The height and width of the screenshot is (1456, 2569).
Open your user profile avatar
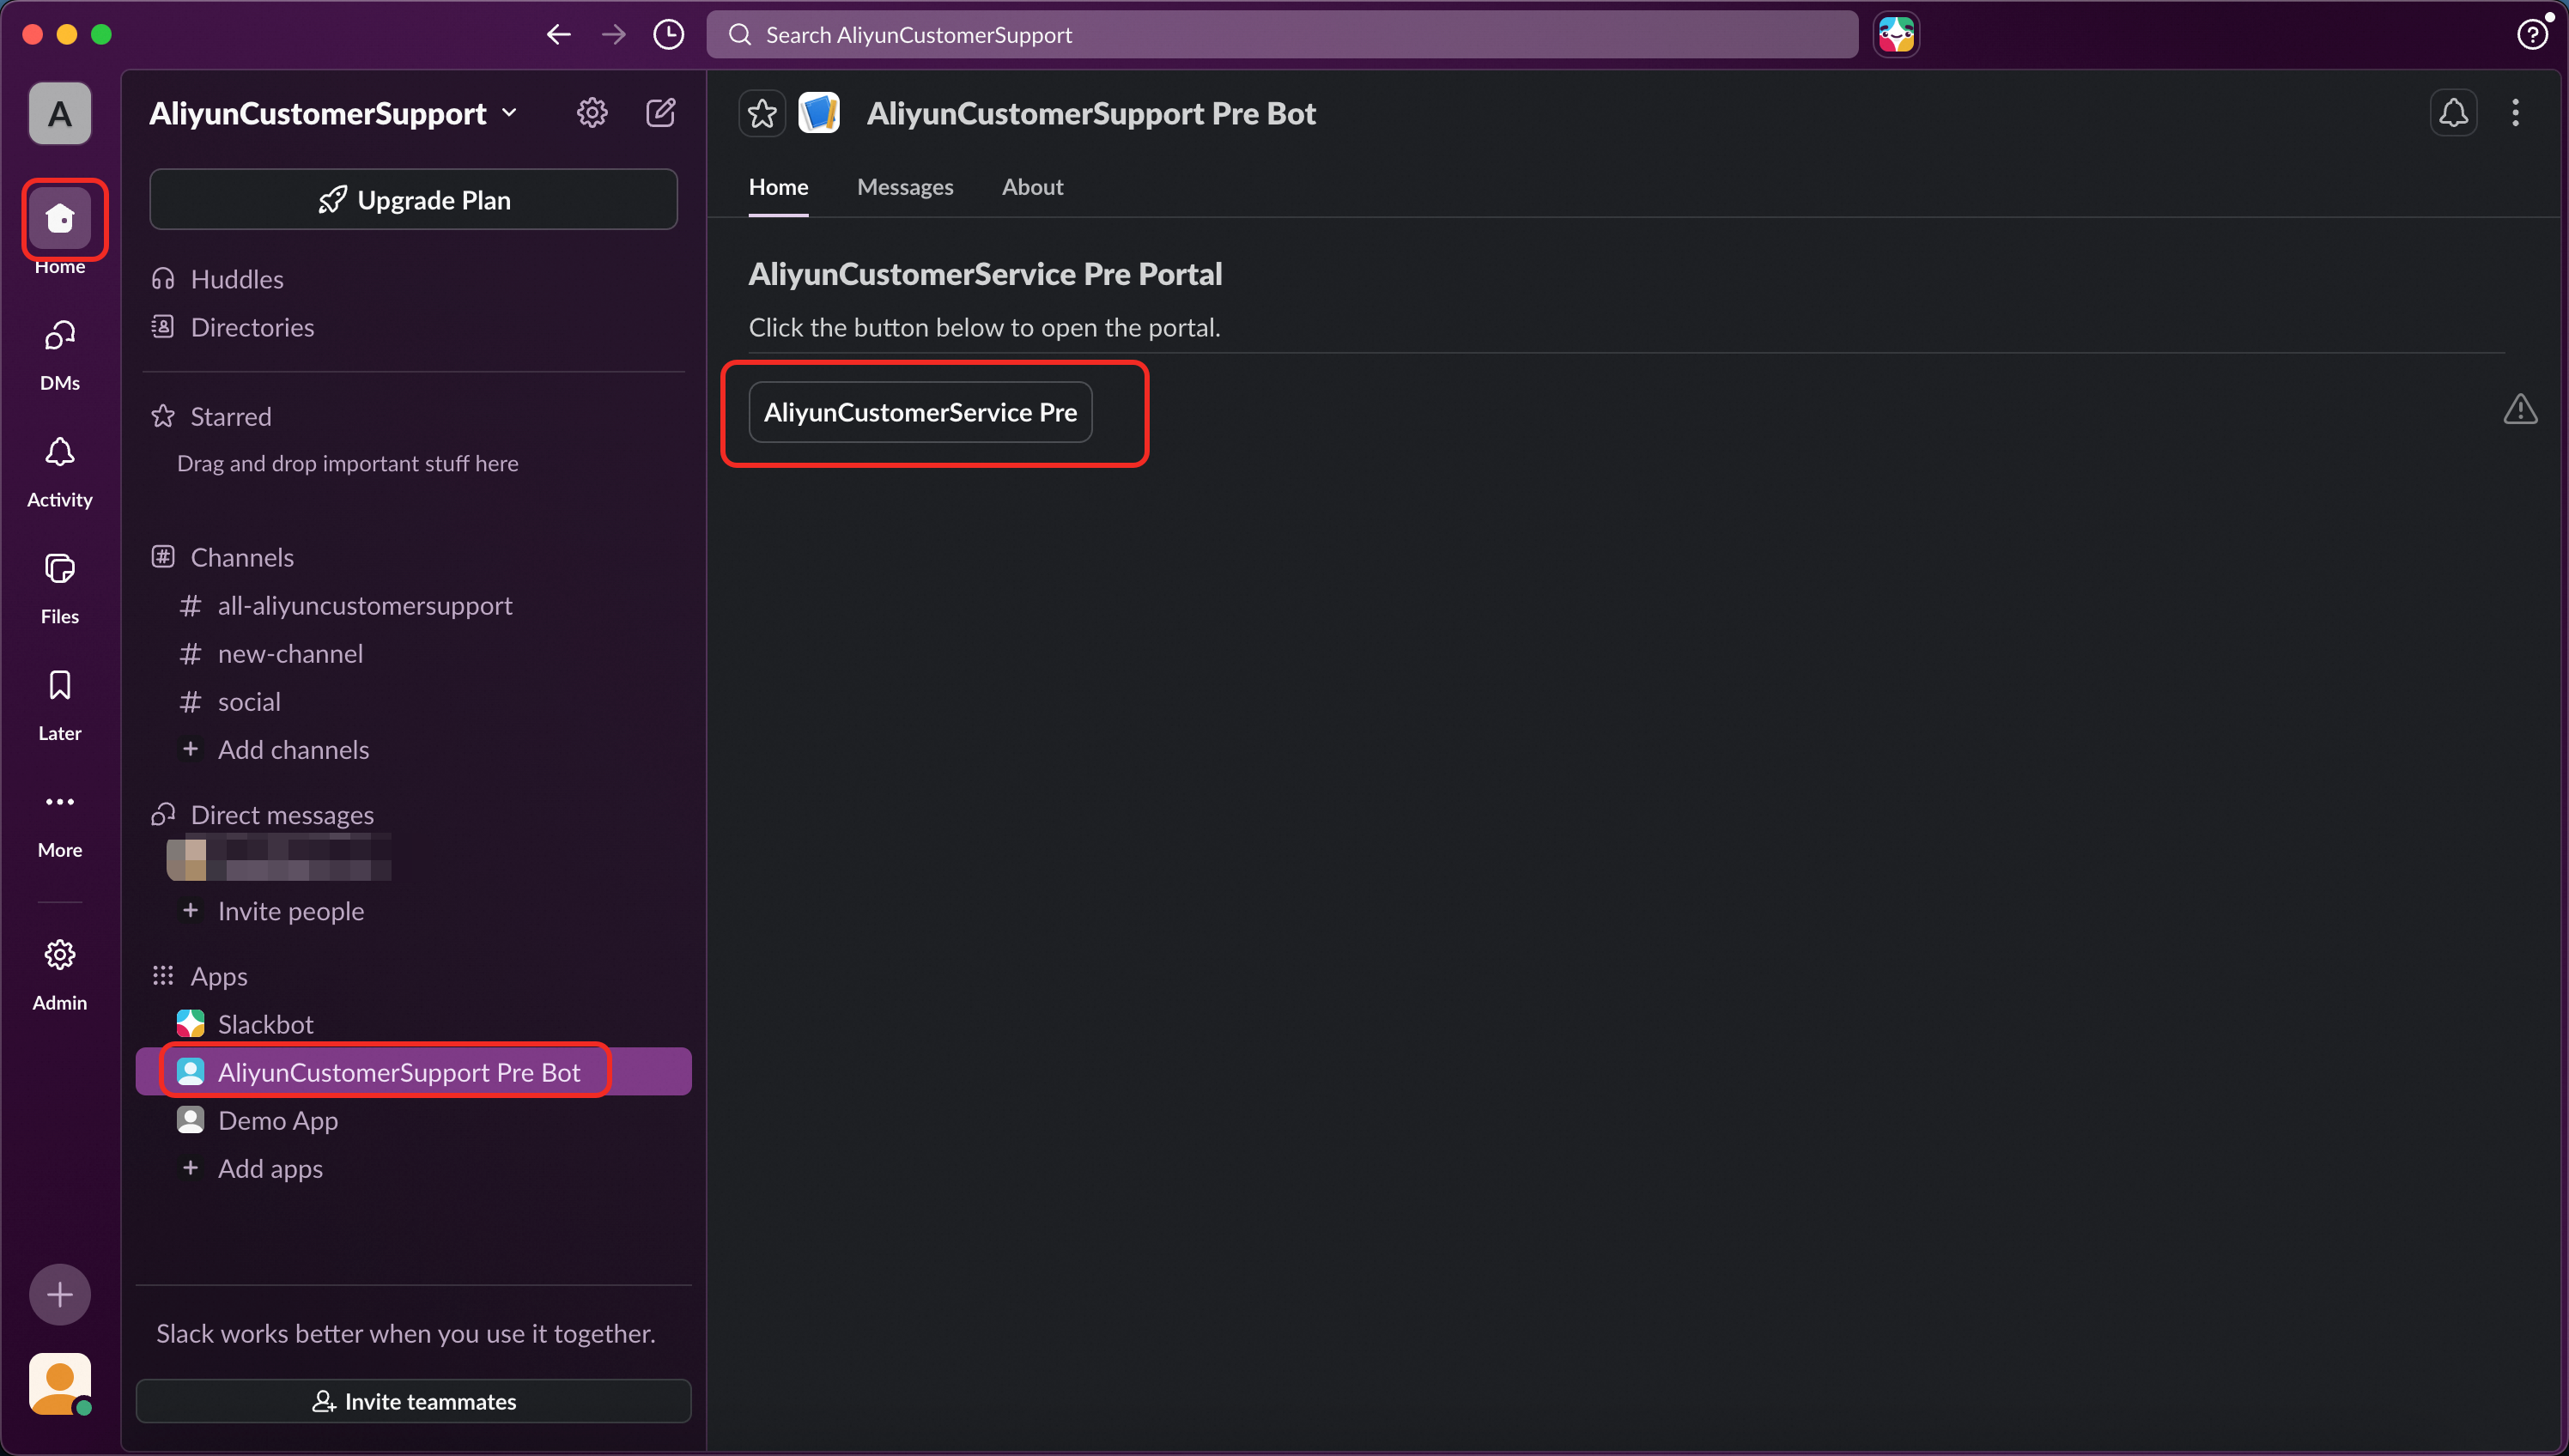[x=60, y=1384]
